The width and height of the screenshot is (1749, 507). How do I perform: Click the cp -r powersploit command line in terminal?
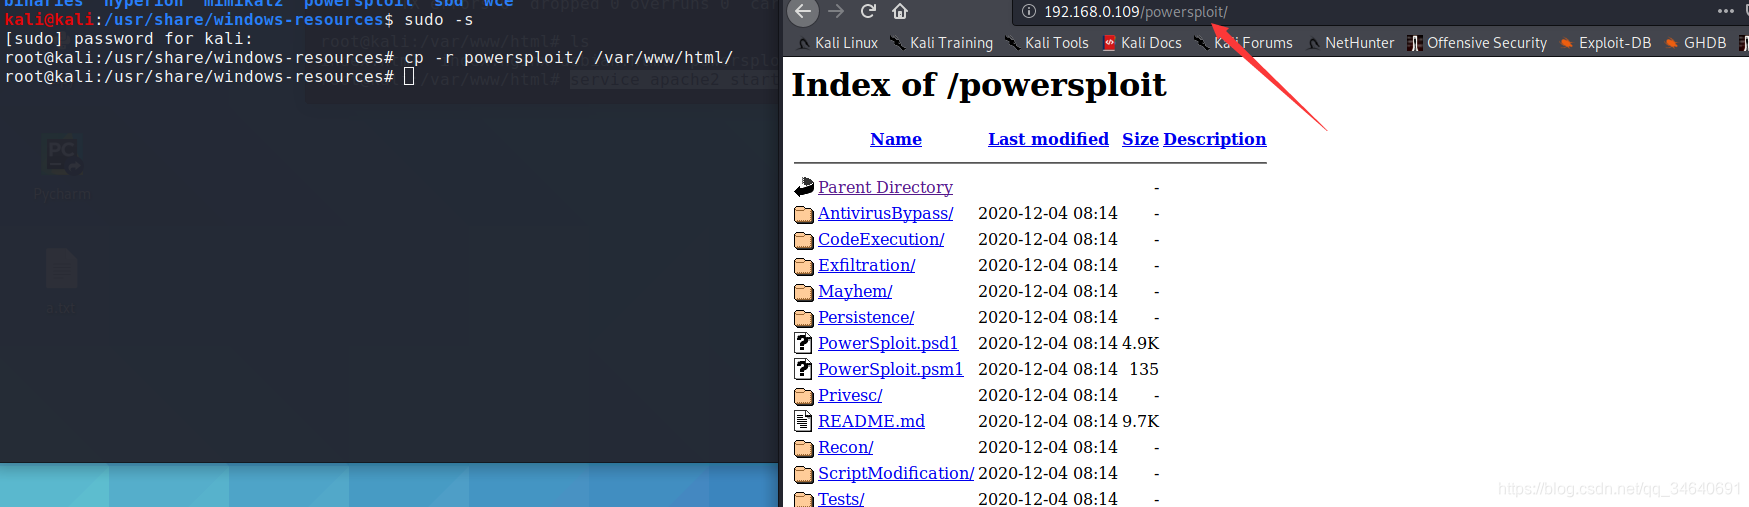[x=369, y=58]
